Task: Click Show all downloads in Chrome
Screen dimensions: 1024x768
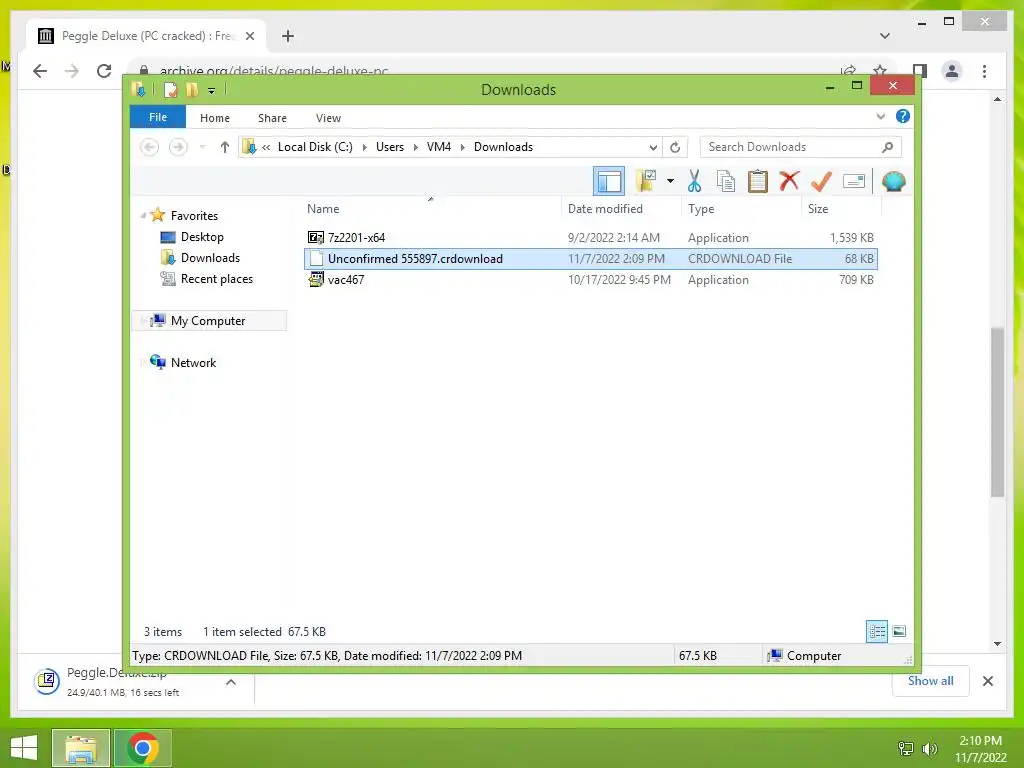Action: point(930,680)
